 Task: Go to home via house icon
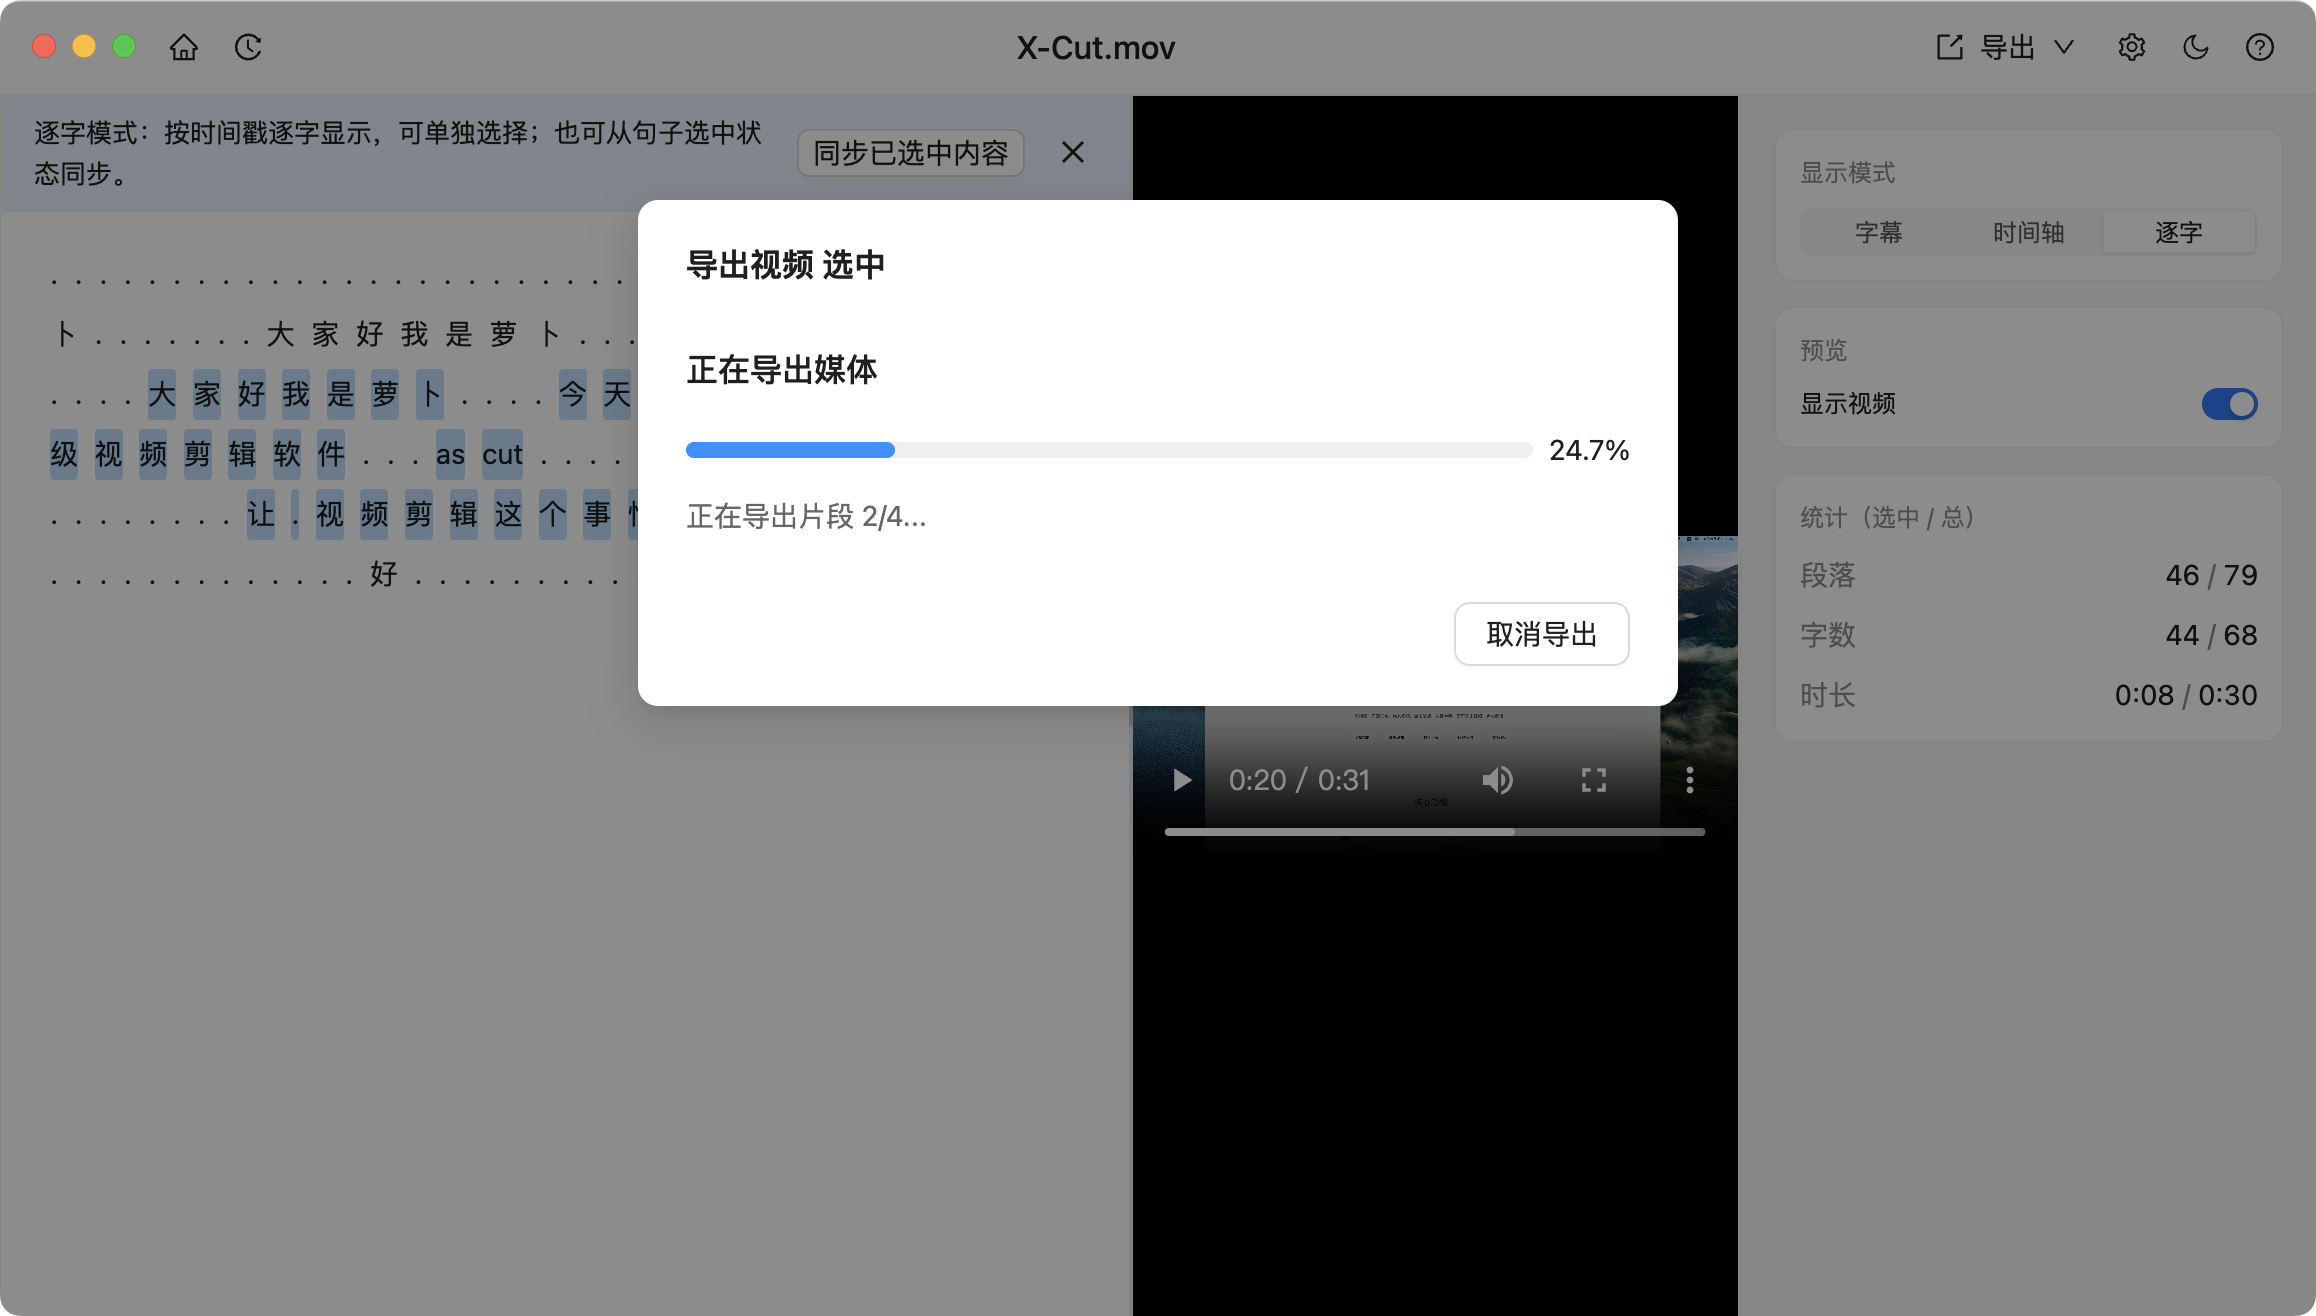pos(184,47)
